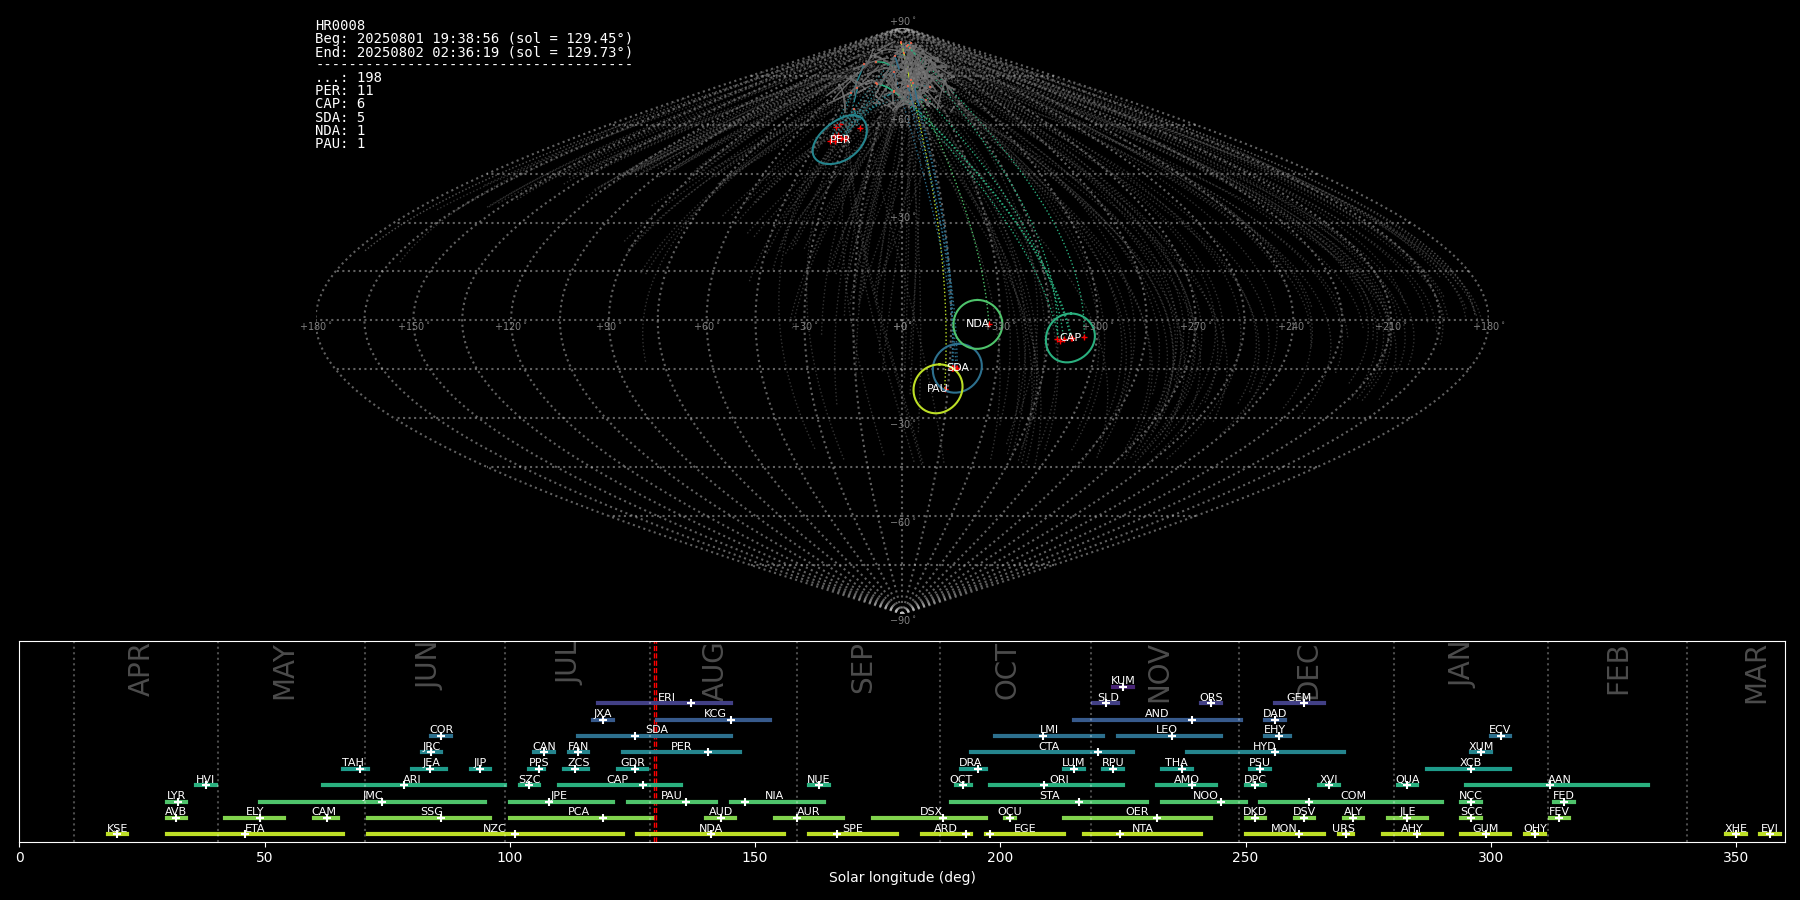1800x900 pixels.
Task: Click the URS shower label in timeline
Action: pos(1343,829)
